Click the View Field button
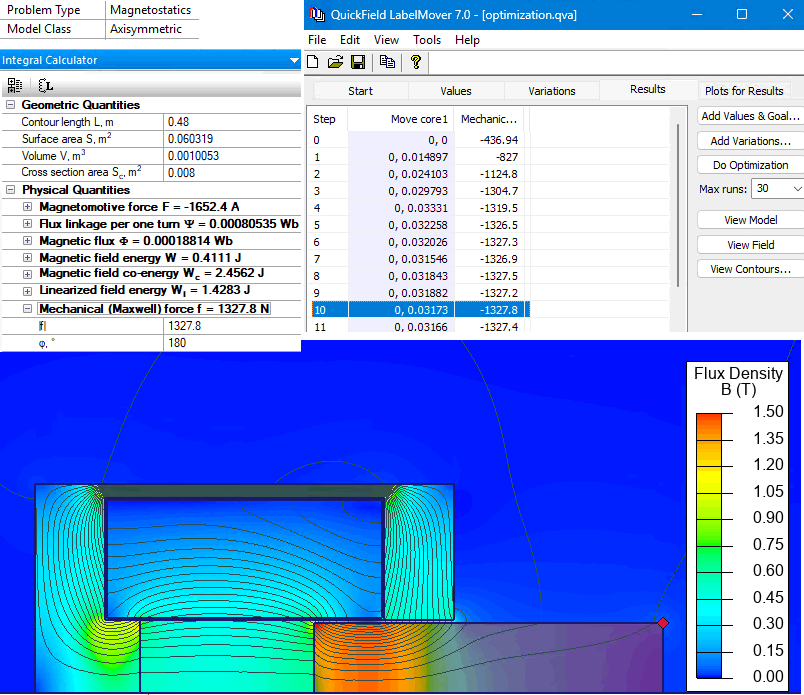Screen dimensions: 804x695 pos(751,245)
